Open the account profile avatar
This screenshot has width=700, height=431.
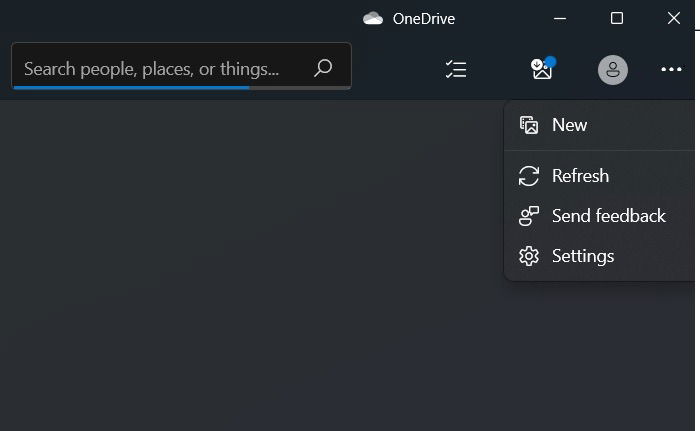pos(612,70)
